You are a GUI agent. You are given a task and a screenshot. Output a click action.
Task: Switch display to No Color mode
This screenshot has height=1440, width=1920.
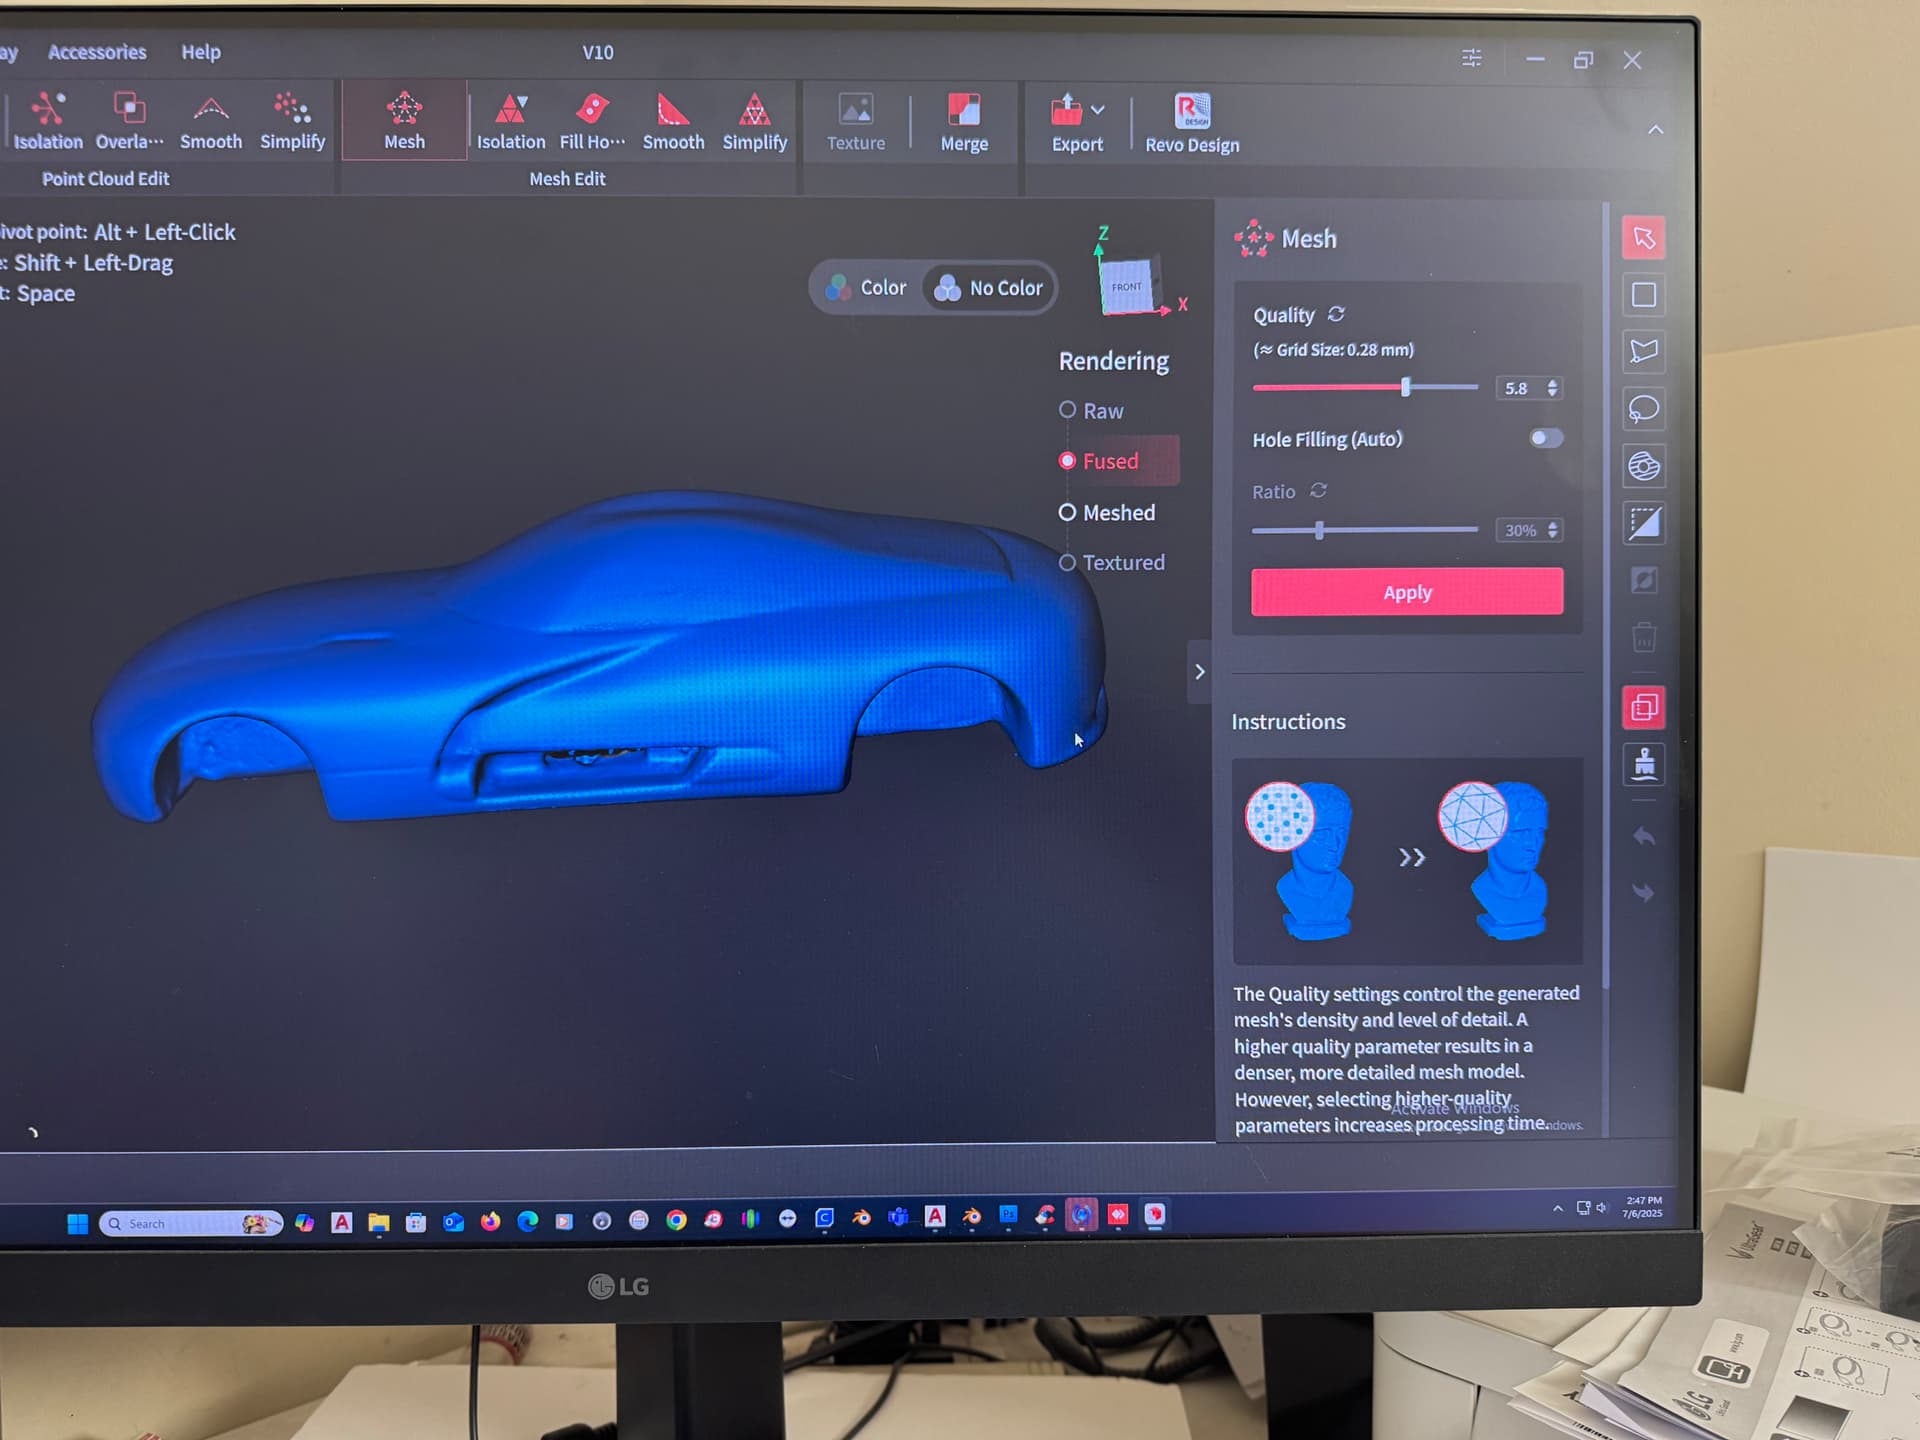(988, 288)
